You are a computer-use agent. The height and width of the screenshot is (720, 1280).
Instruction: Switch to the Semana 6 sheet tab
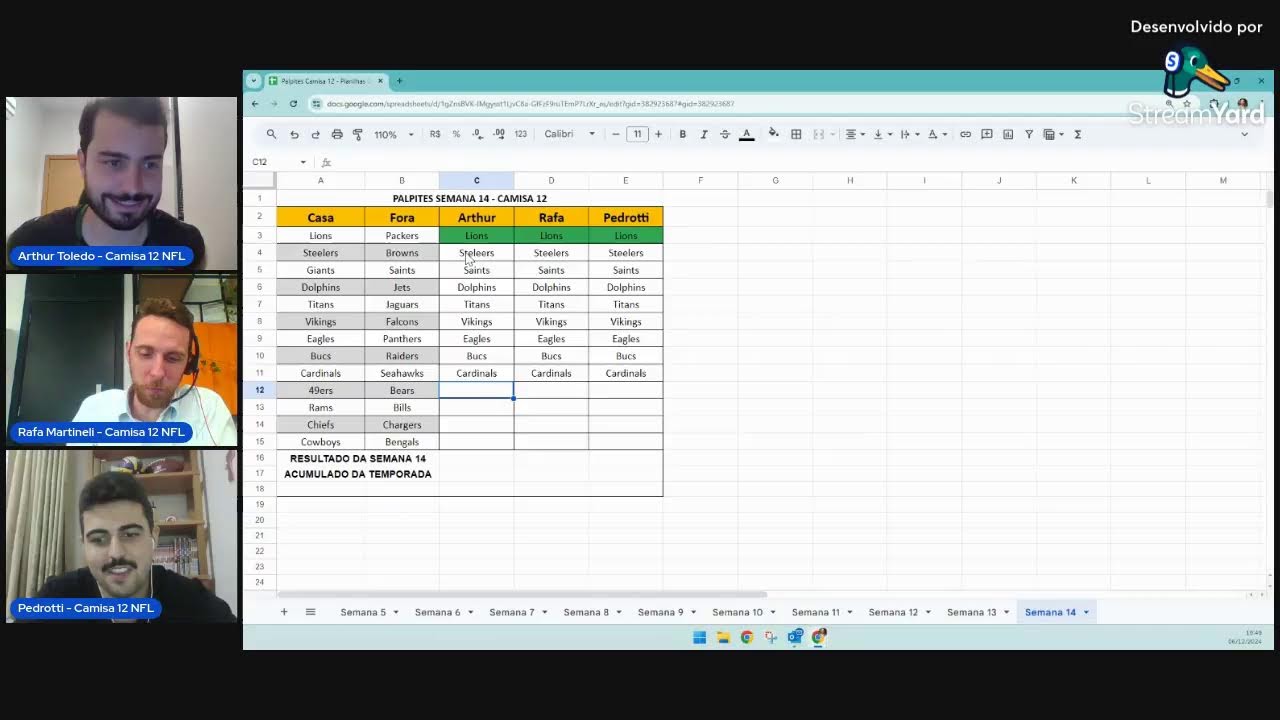pos(438,612)
